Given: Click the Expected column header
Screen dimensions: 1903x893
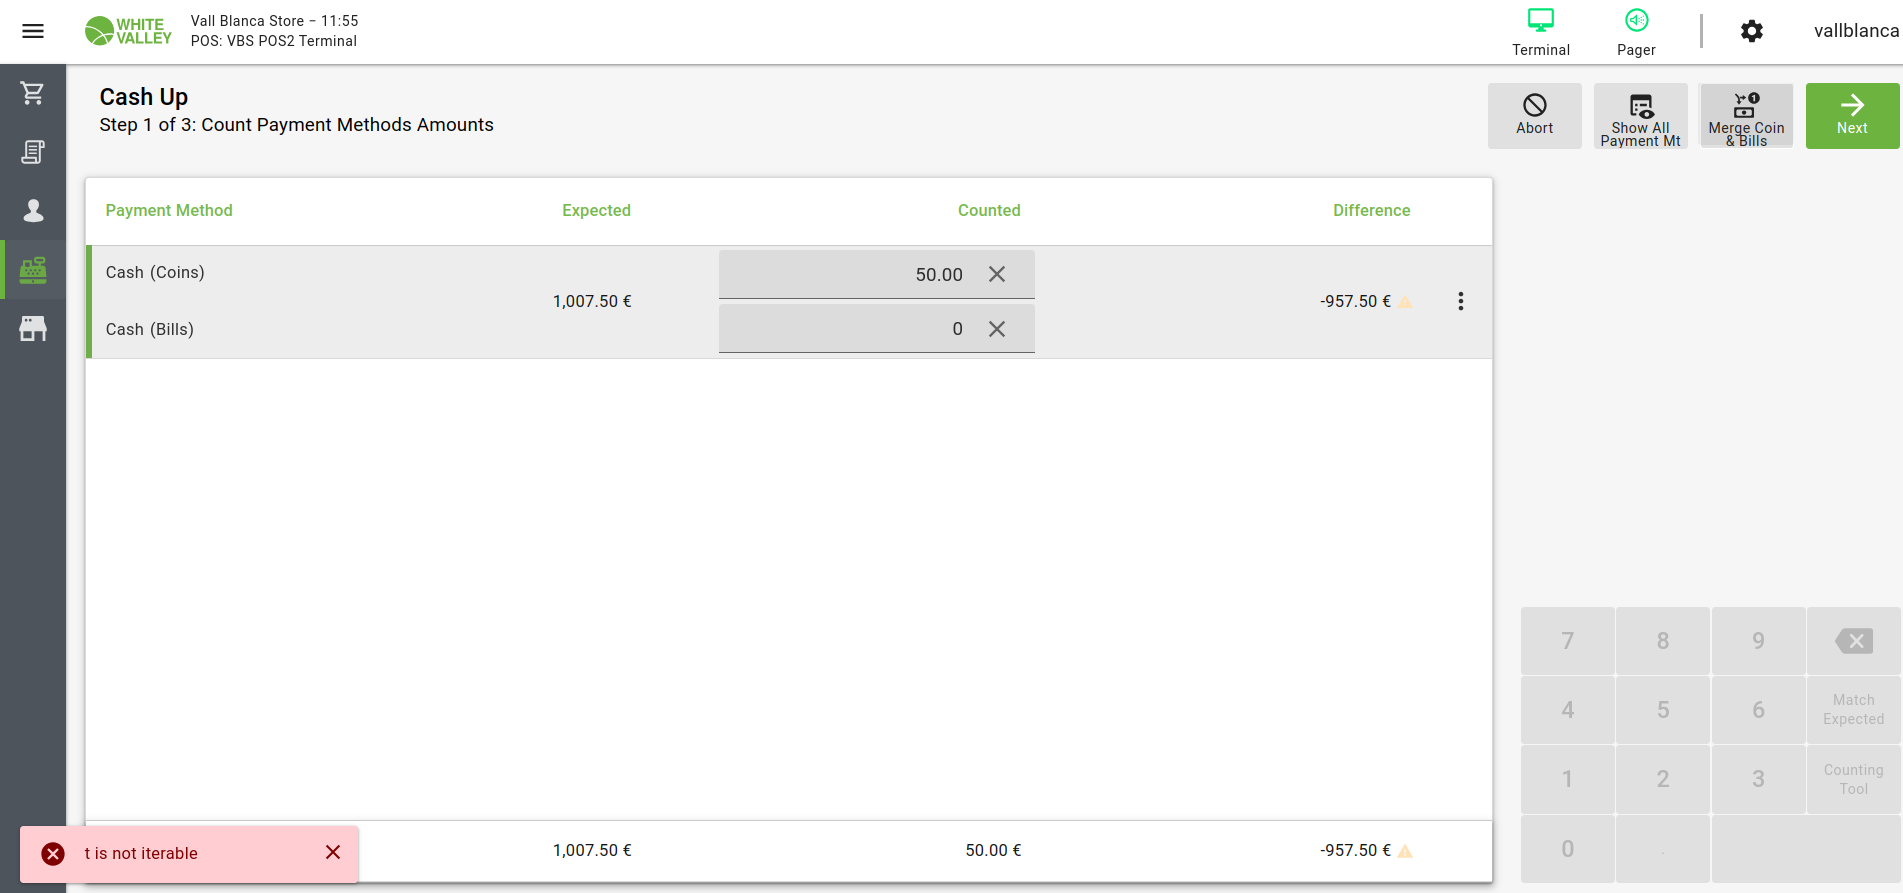Looking at the screenshot, I should 596,210.
